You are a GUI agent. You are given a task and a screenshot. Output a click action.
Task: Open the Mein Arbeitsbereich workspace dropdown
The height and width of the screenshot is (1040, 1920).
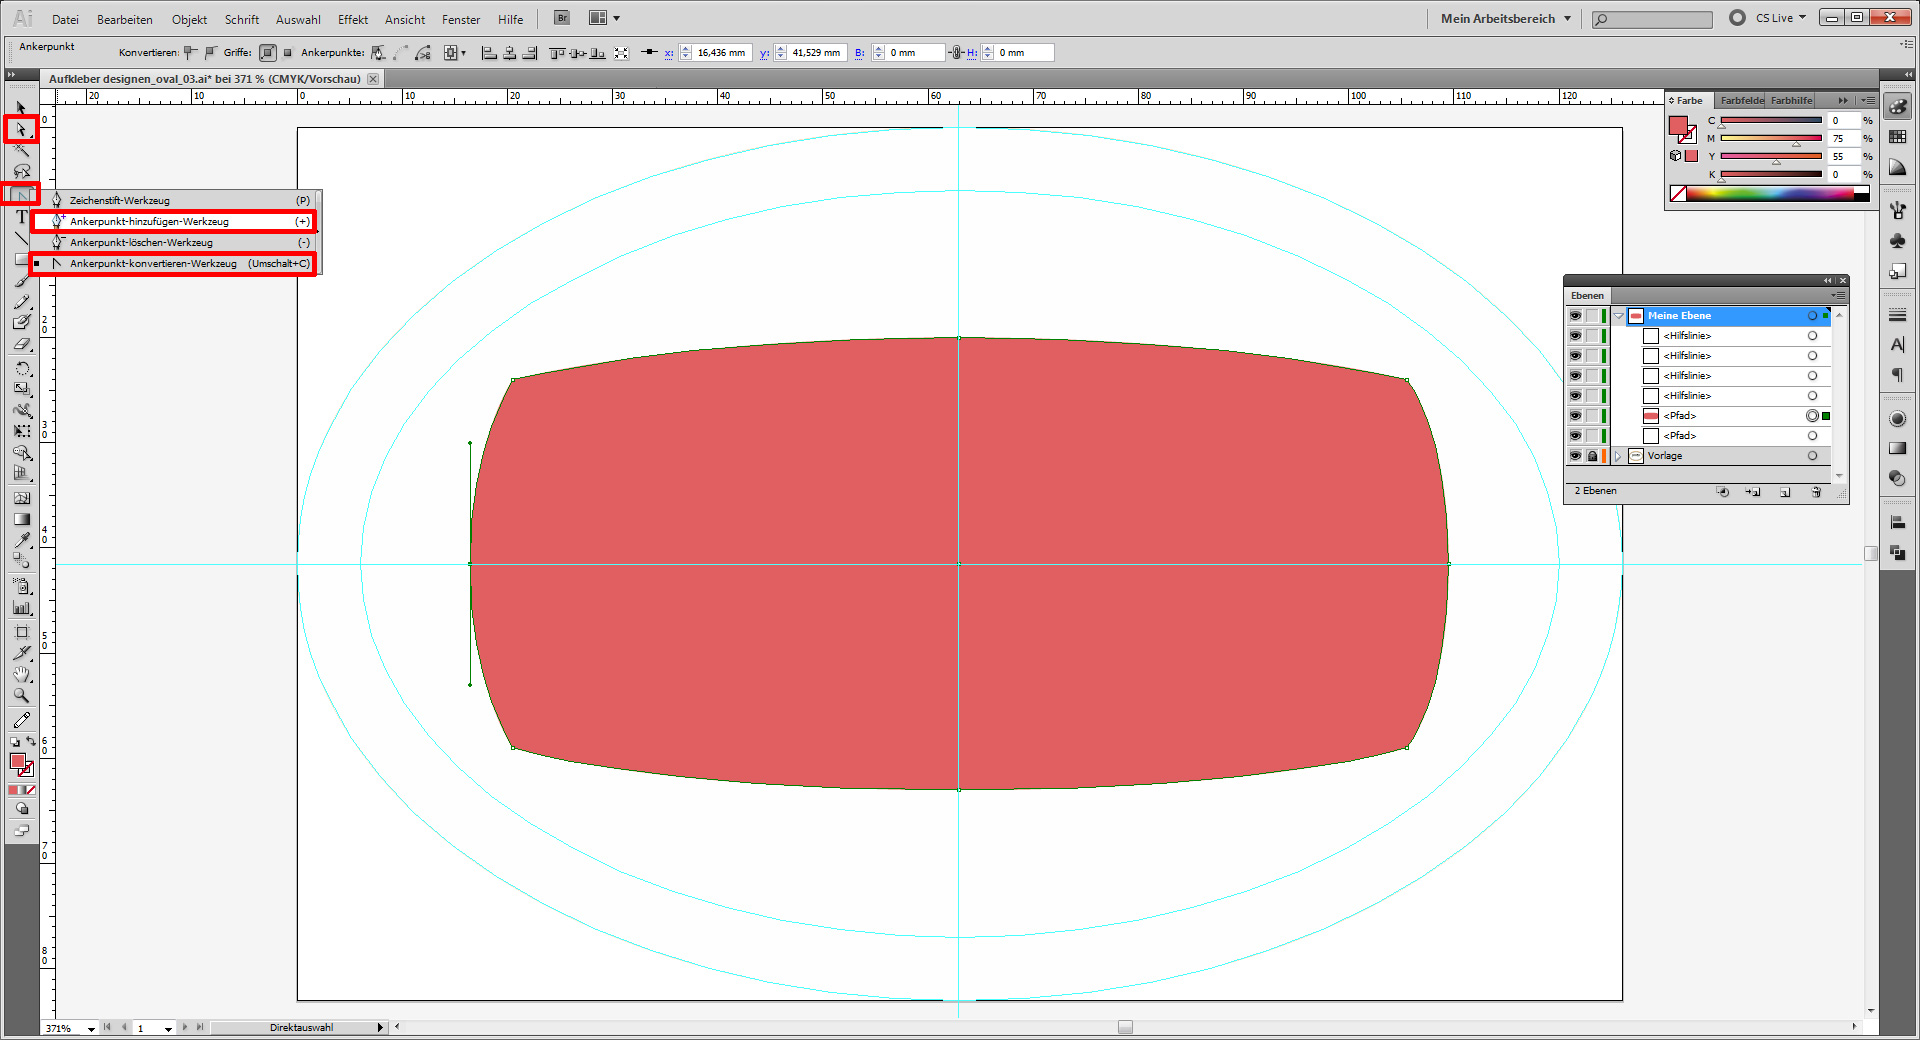[x=1505, y=18]
